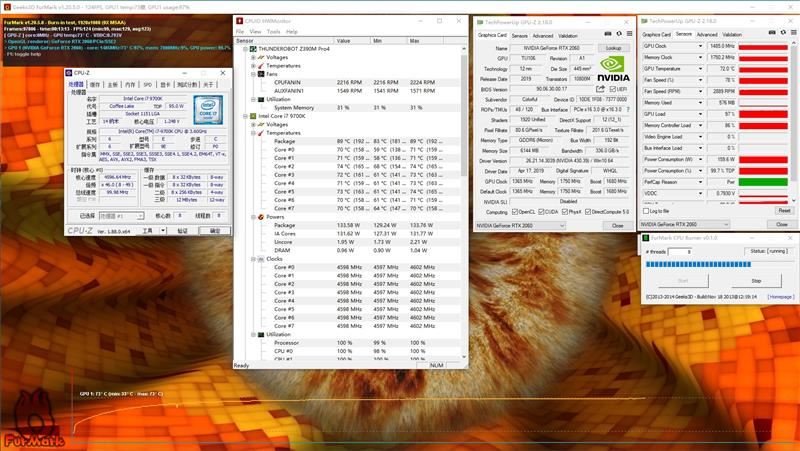Switch to the 内存 tab in CPU-Z
800x451 pixels.
tap(130, 84)
